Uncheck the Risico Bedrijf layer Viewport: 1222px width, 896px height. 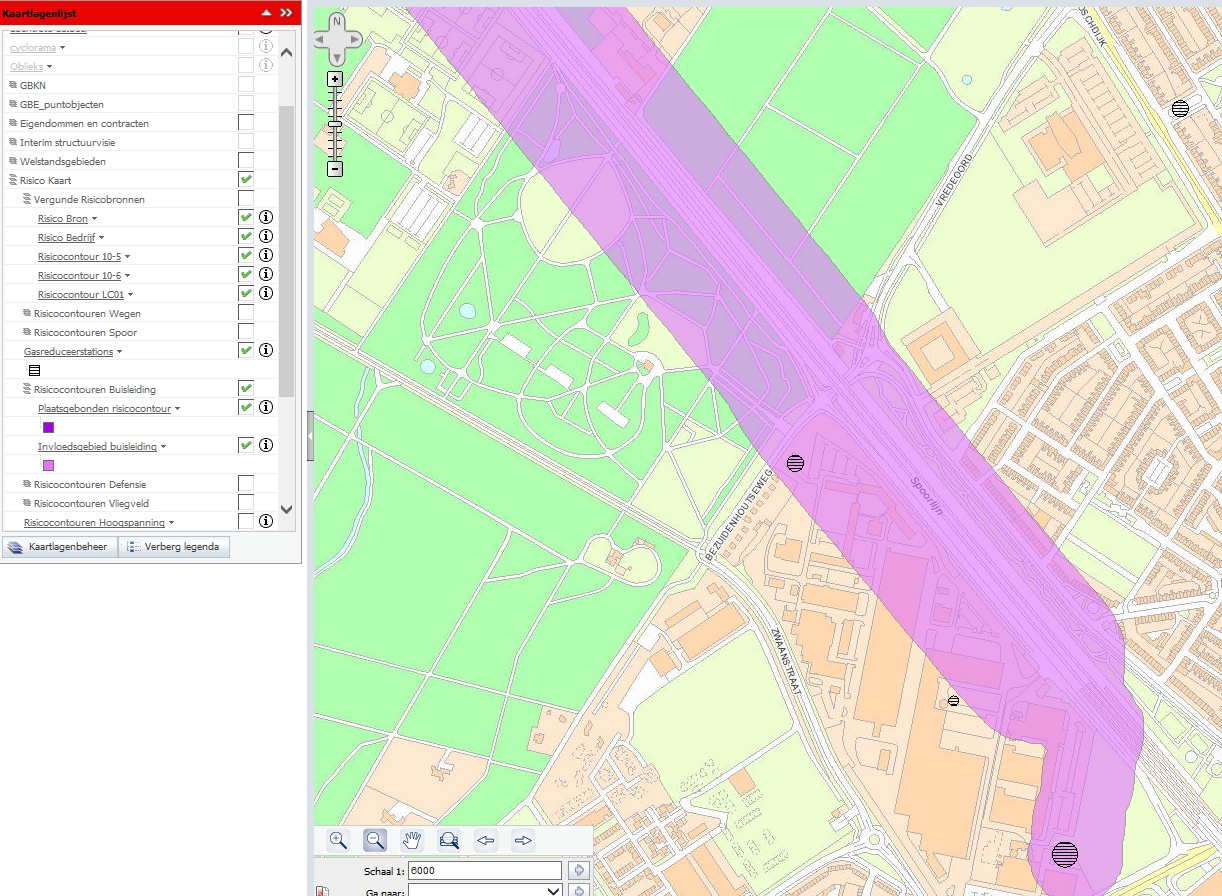tap(246, 236)
